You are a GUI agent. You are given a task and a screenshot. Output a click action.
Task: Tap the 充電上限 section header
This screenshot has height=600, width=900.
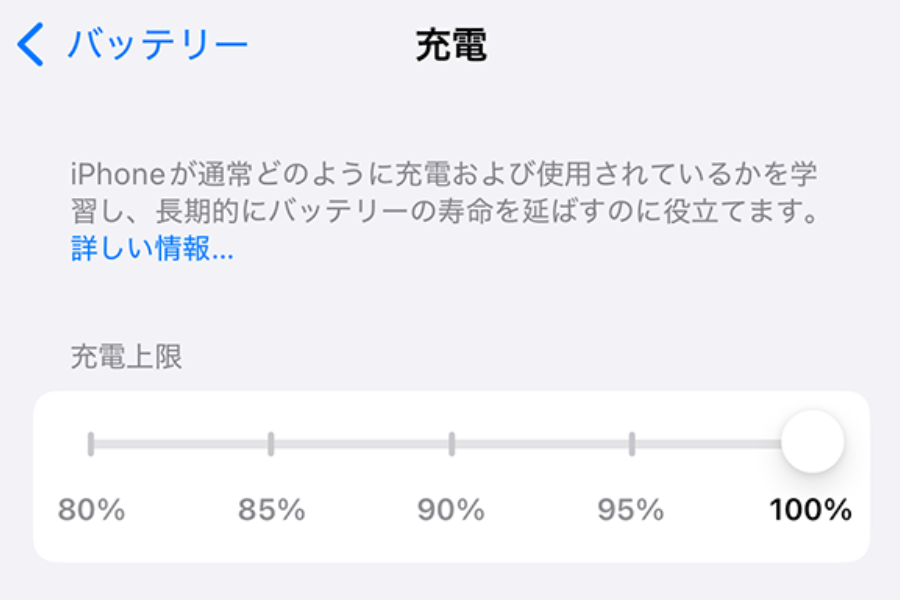coord(126,357)
